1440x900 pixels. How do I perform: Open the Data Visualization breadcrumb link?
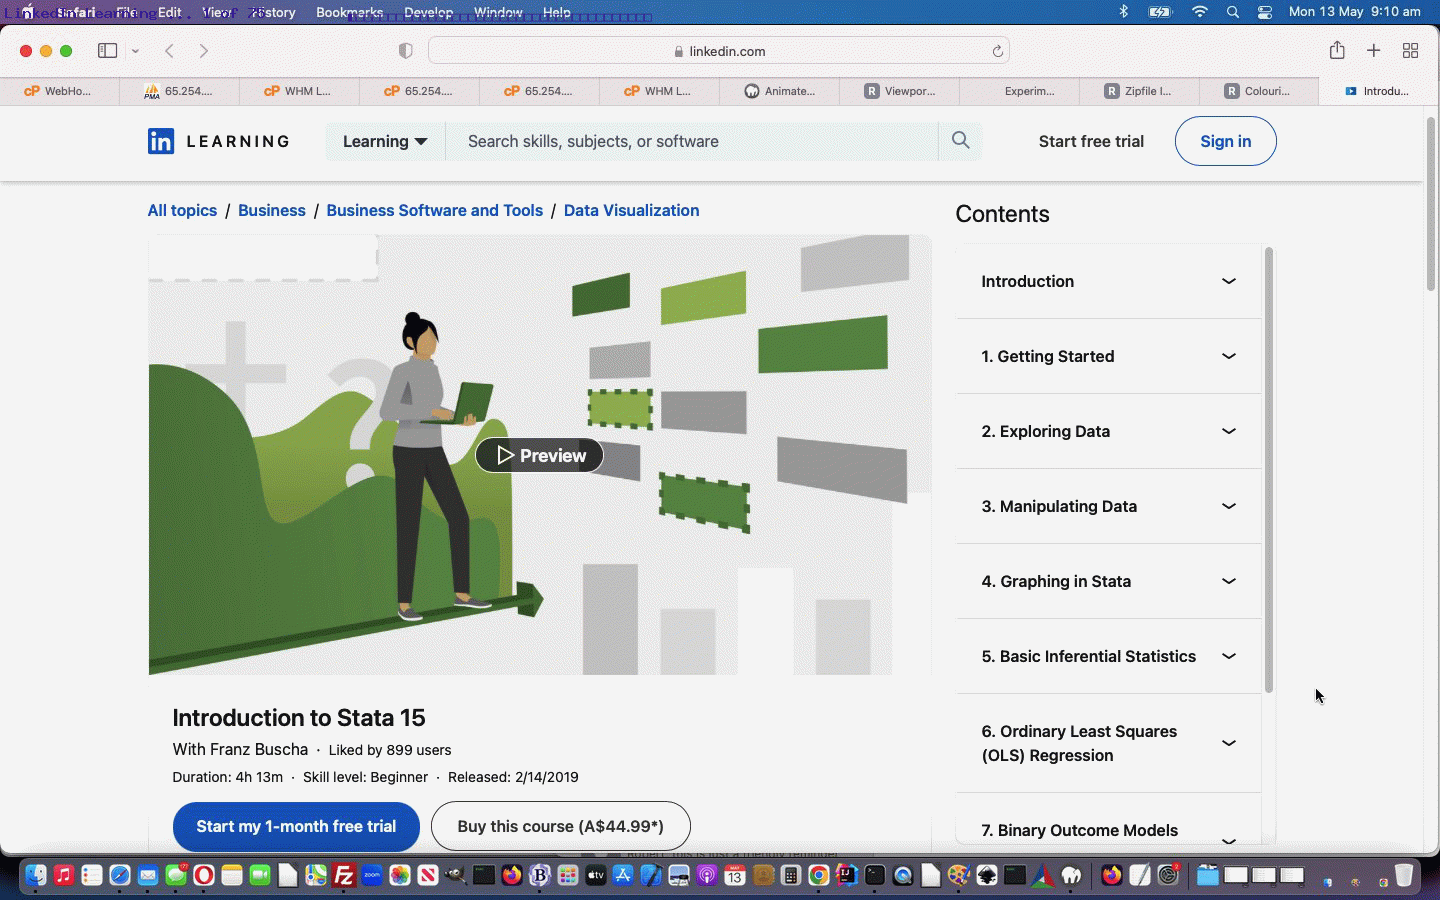631,210
